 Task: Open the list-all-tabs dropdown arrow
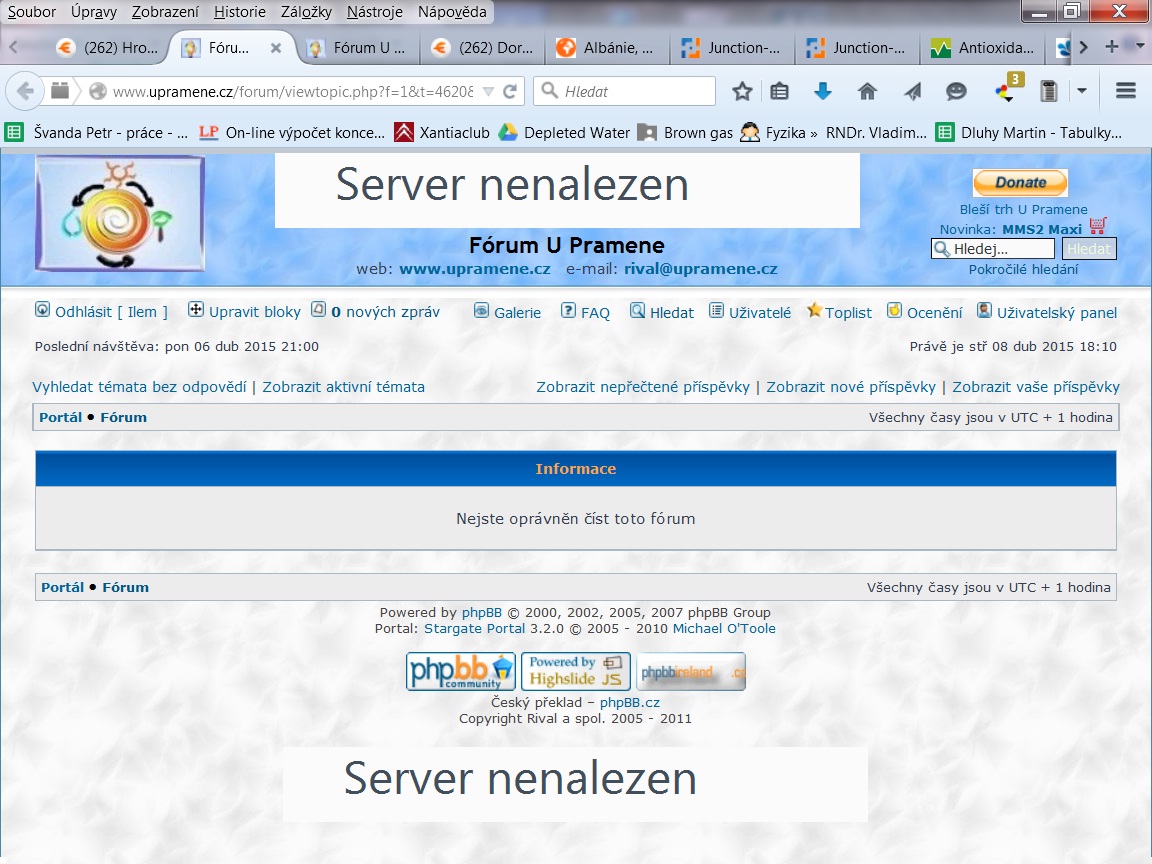point(1139,47)
